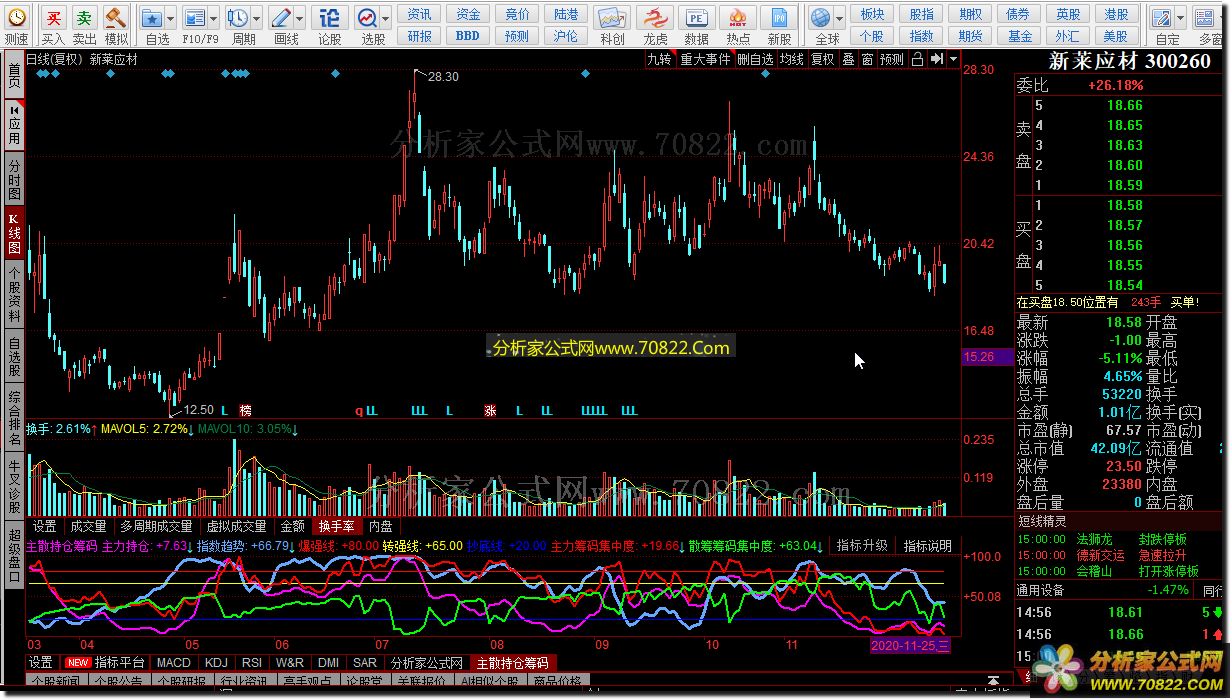
Task: Click the 卖出 sell icon
Action: [x=85, y=18]
